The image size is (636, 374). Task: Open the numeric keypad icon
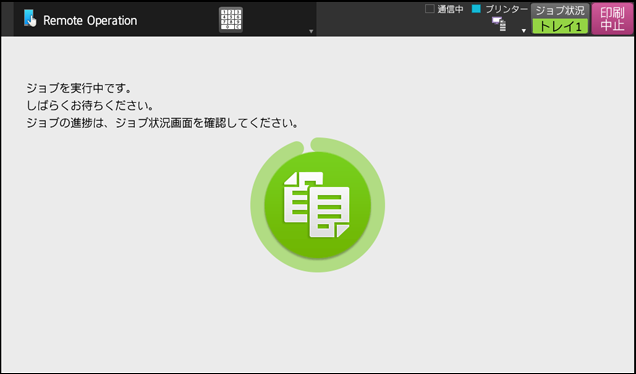coord(231,20)
